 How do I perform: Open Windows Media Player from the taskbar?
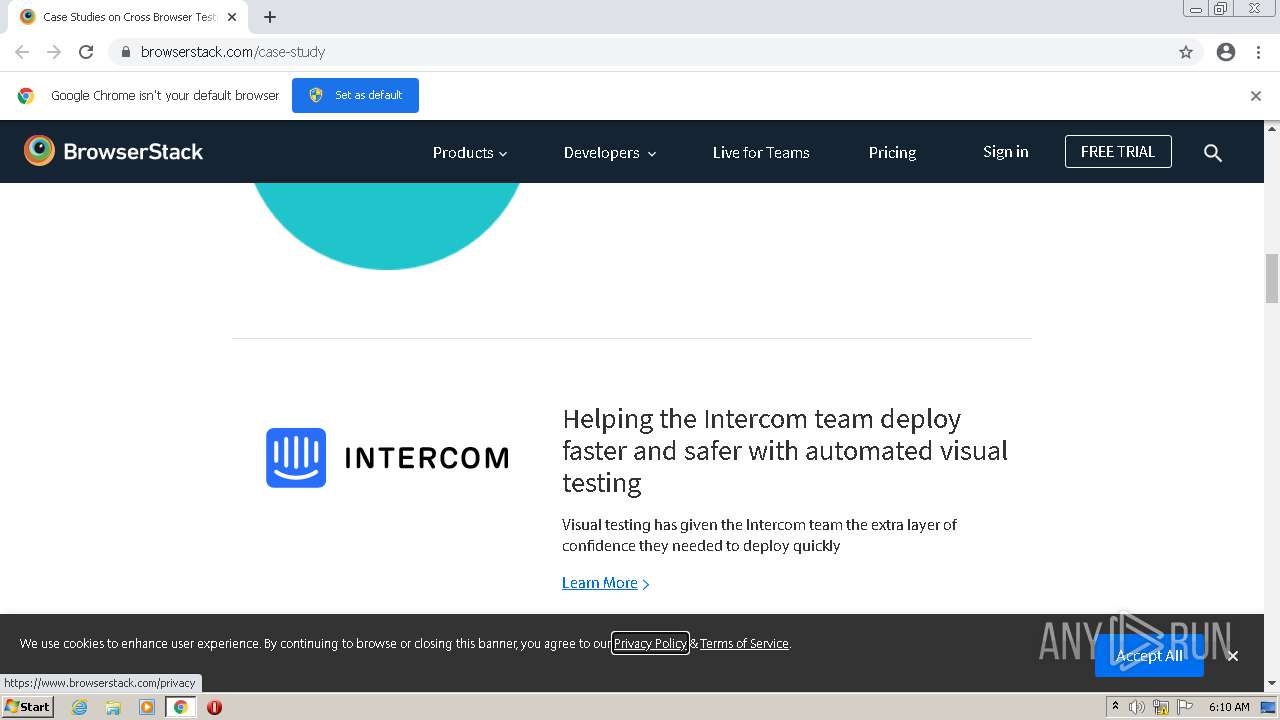pos(147,707)
